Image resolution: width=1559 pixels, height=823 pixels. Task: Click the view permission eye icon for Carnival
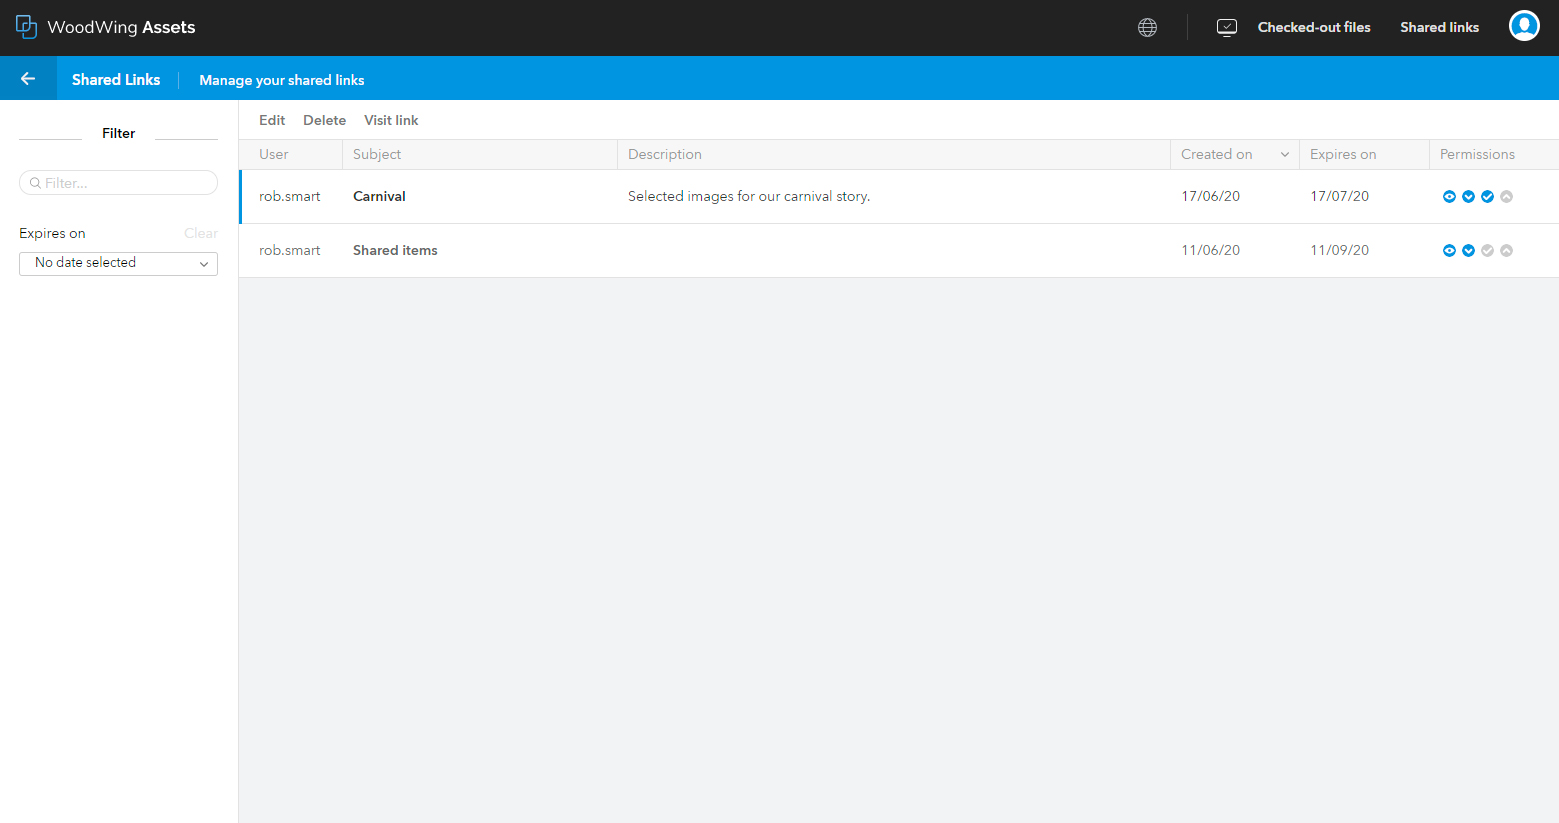pos(1449,196)
